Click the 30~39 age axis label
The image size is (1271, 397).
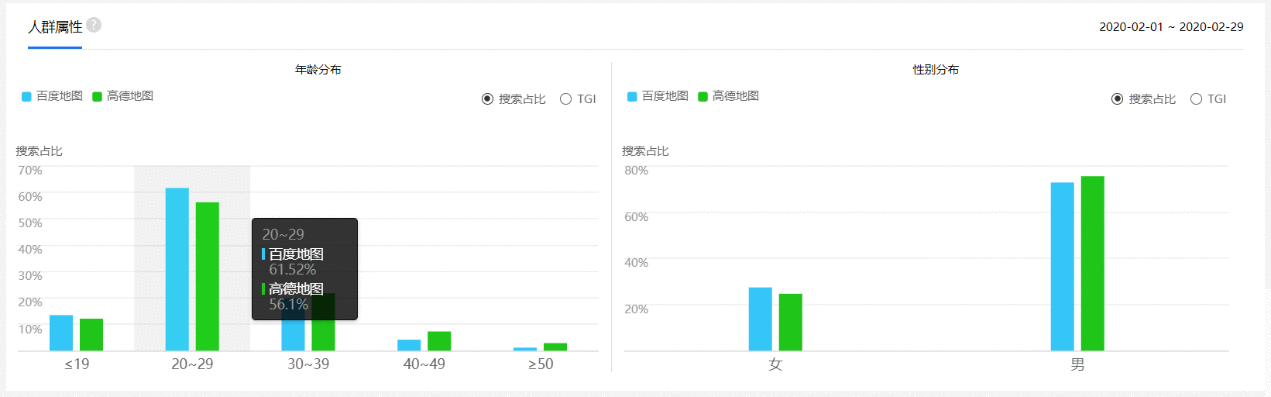click(308, 364)
